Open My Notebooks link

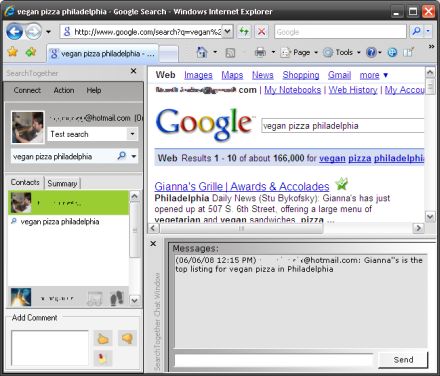[293, 90]
